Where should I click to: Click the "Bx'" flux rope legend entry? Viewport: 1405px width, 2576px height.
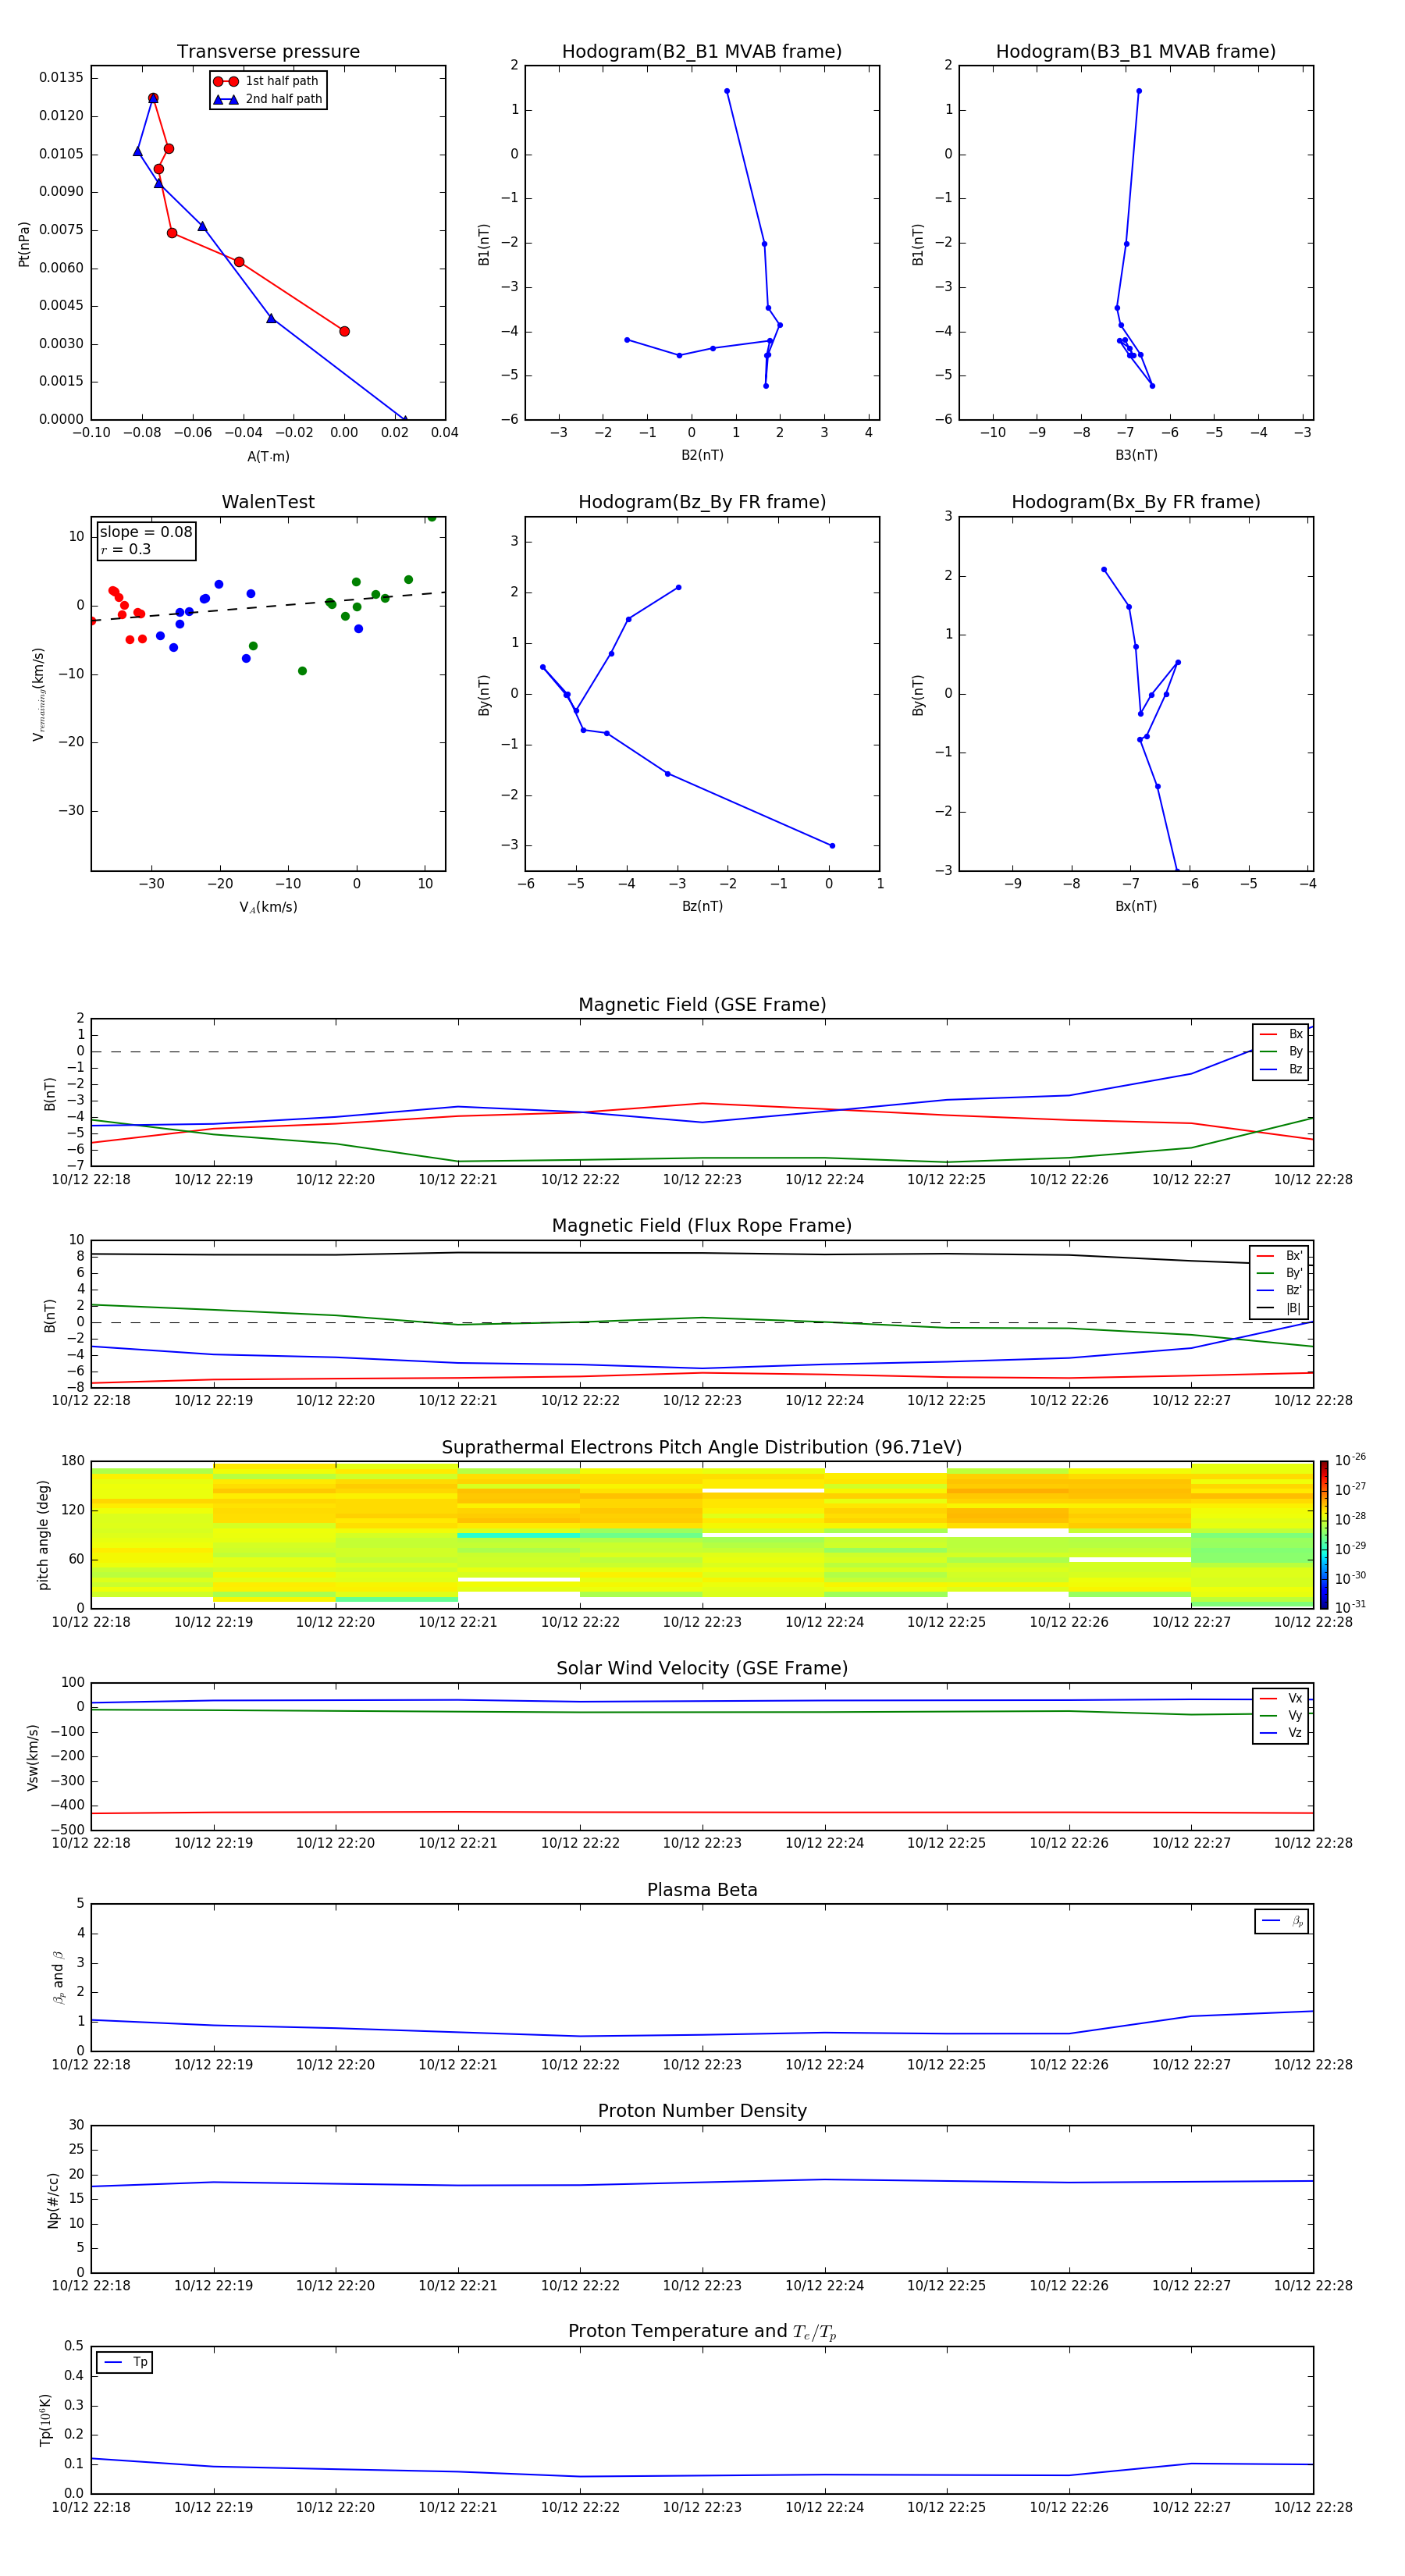(x=1279, y=1256)
